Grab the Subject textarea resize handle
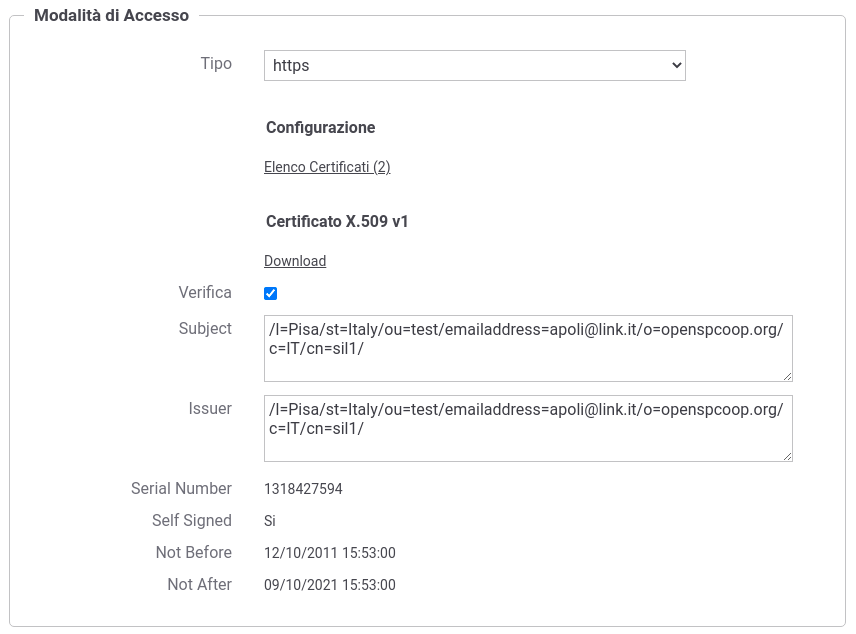Image resolution: width=856 pixels, height=634 pixels. tap(787, 376)
